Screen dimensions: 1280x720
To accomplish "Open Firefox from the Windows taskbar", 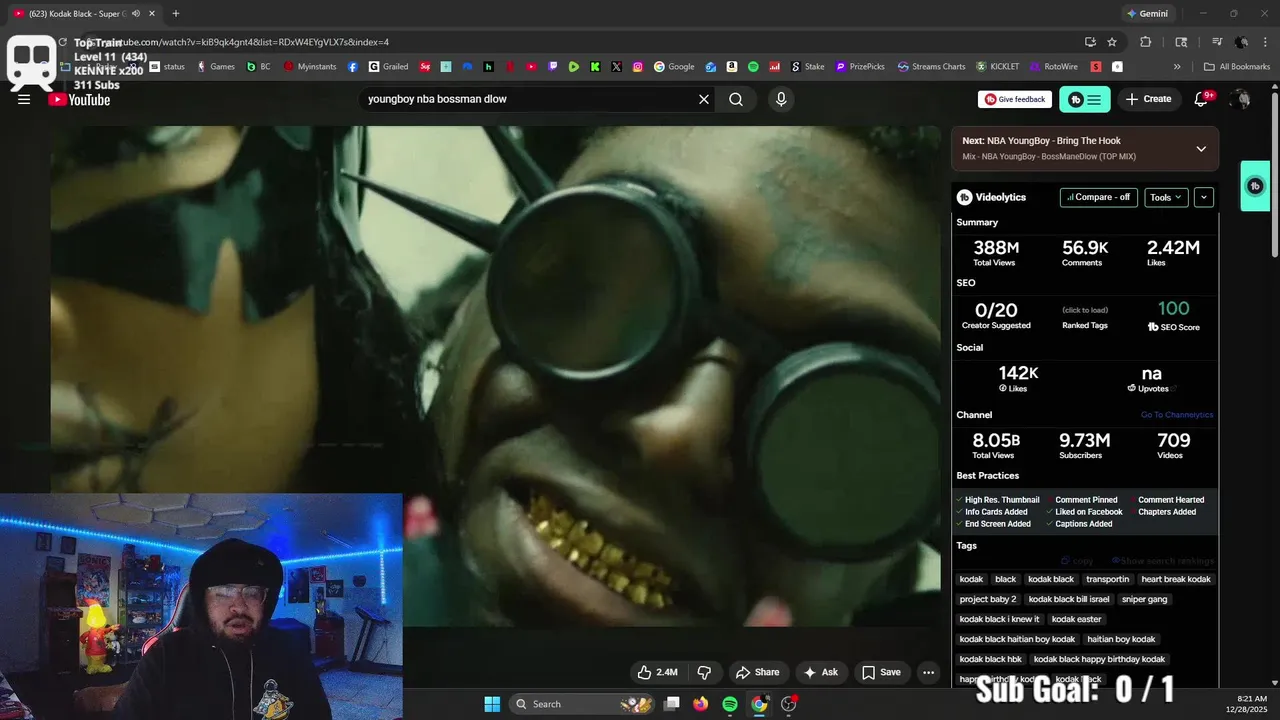I will click(x=701, y=704).
